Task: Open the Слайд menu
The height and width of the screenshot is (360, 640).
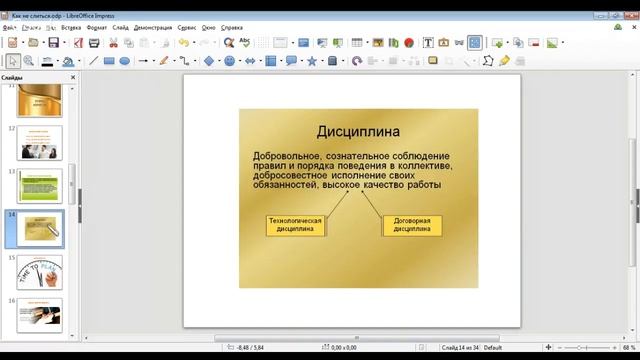Action: pos(120,28)
